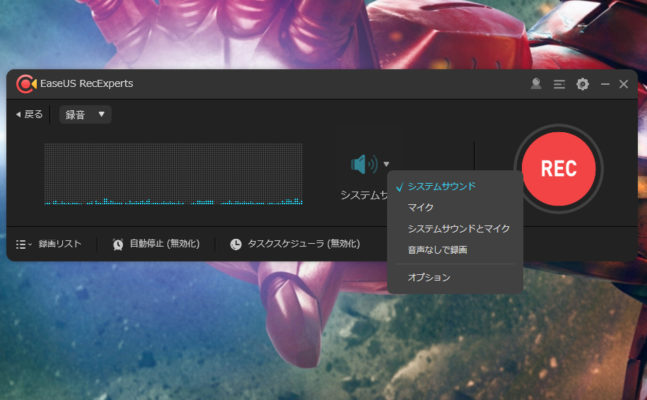The width and height of the screenshot is (647, 400).
Task: Choose 音声なしで録画 menu entry
Action: pyautogui.click(x=437, y=250)
